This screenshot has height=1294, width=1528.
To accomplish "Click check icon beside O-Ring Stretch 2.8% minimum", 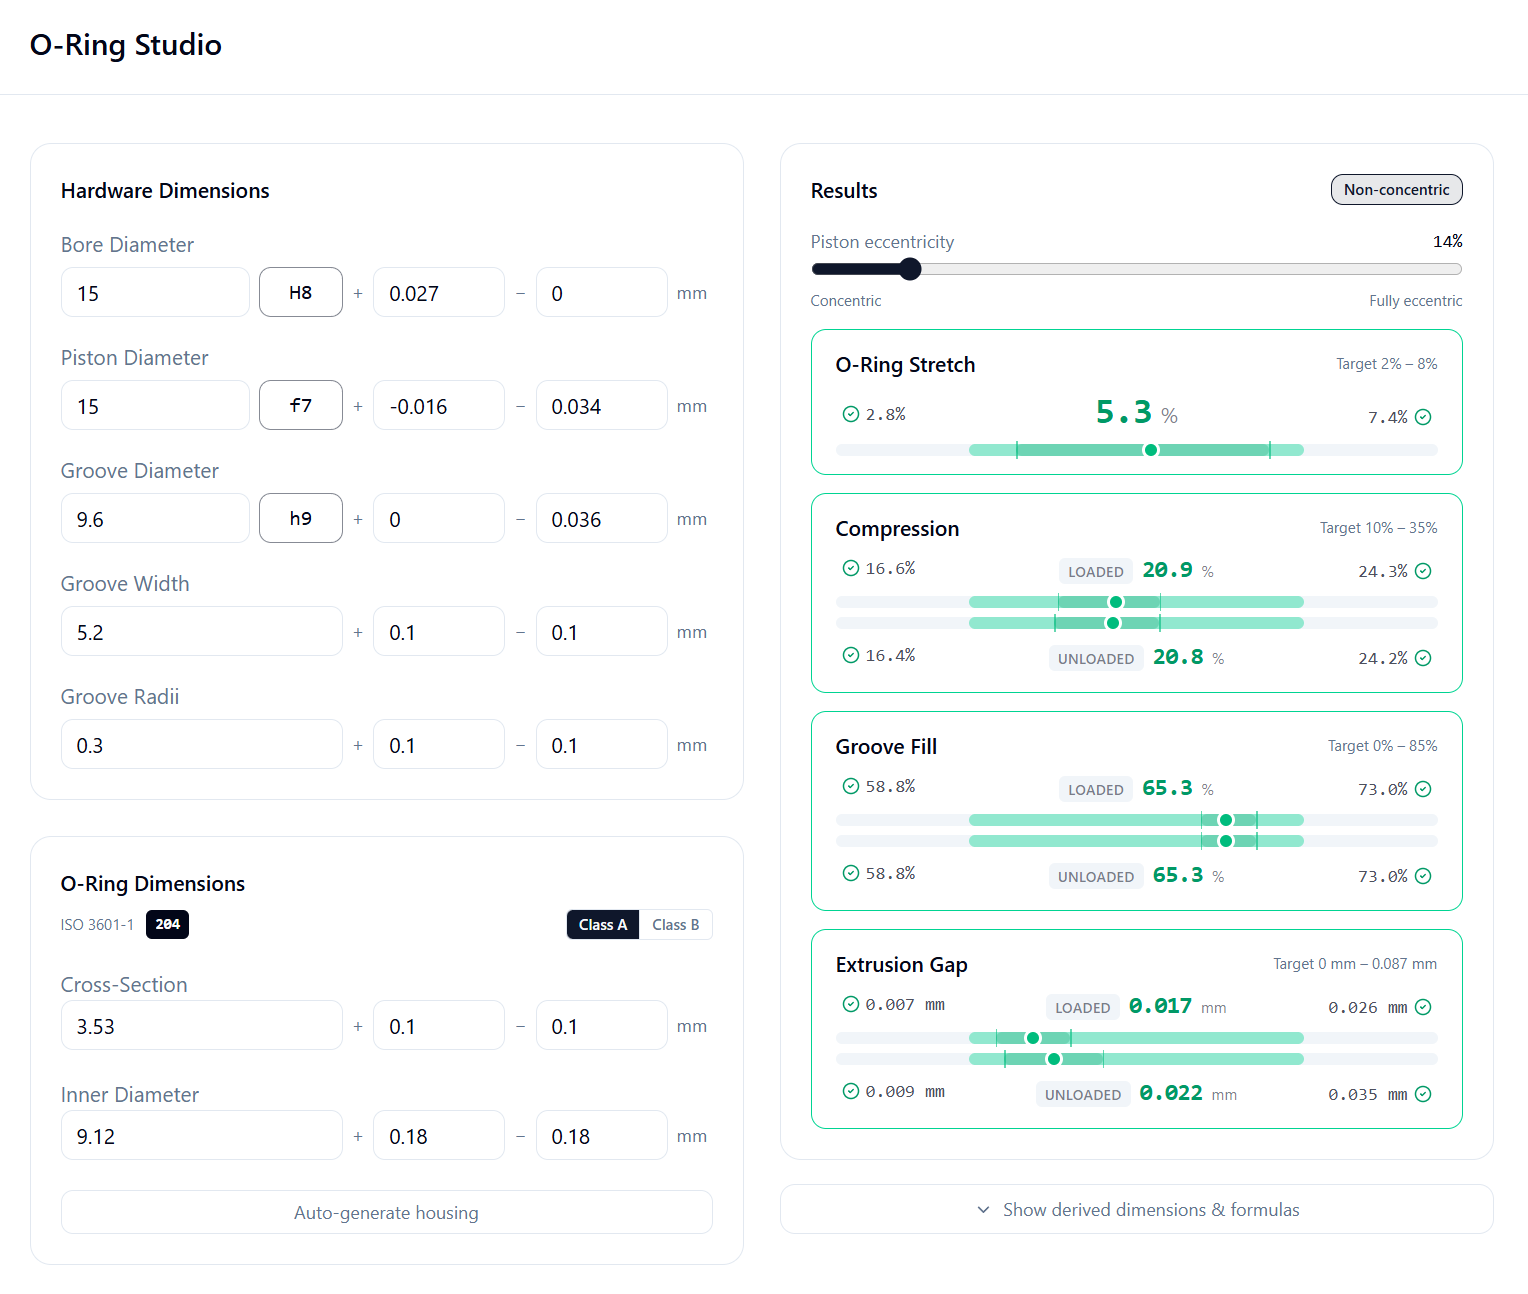I will coord(850,414).
